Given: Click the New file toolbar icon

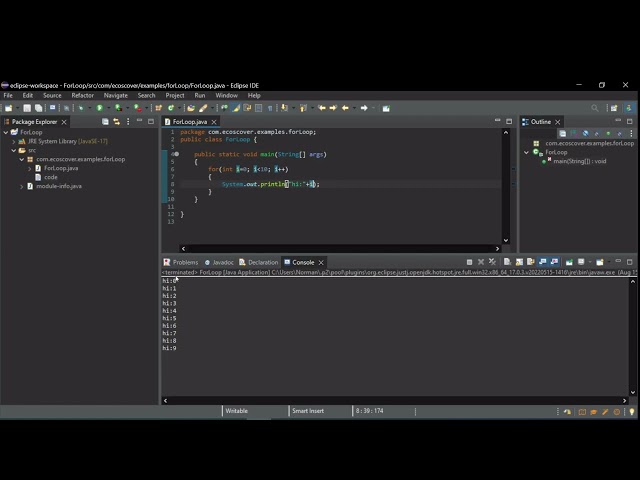Looking at the screenshot, I should 9,108.
